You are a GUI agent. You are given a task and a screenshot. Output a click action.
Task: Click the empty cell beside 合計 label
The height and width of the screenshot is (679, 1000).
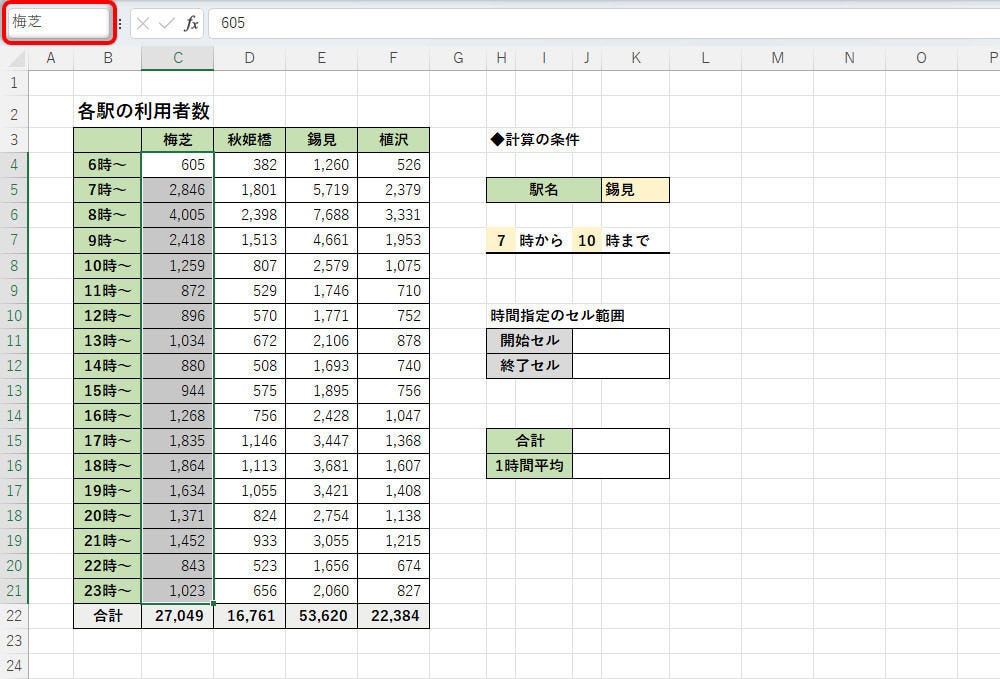coord(620,441)
